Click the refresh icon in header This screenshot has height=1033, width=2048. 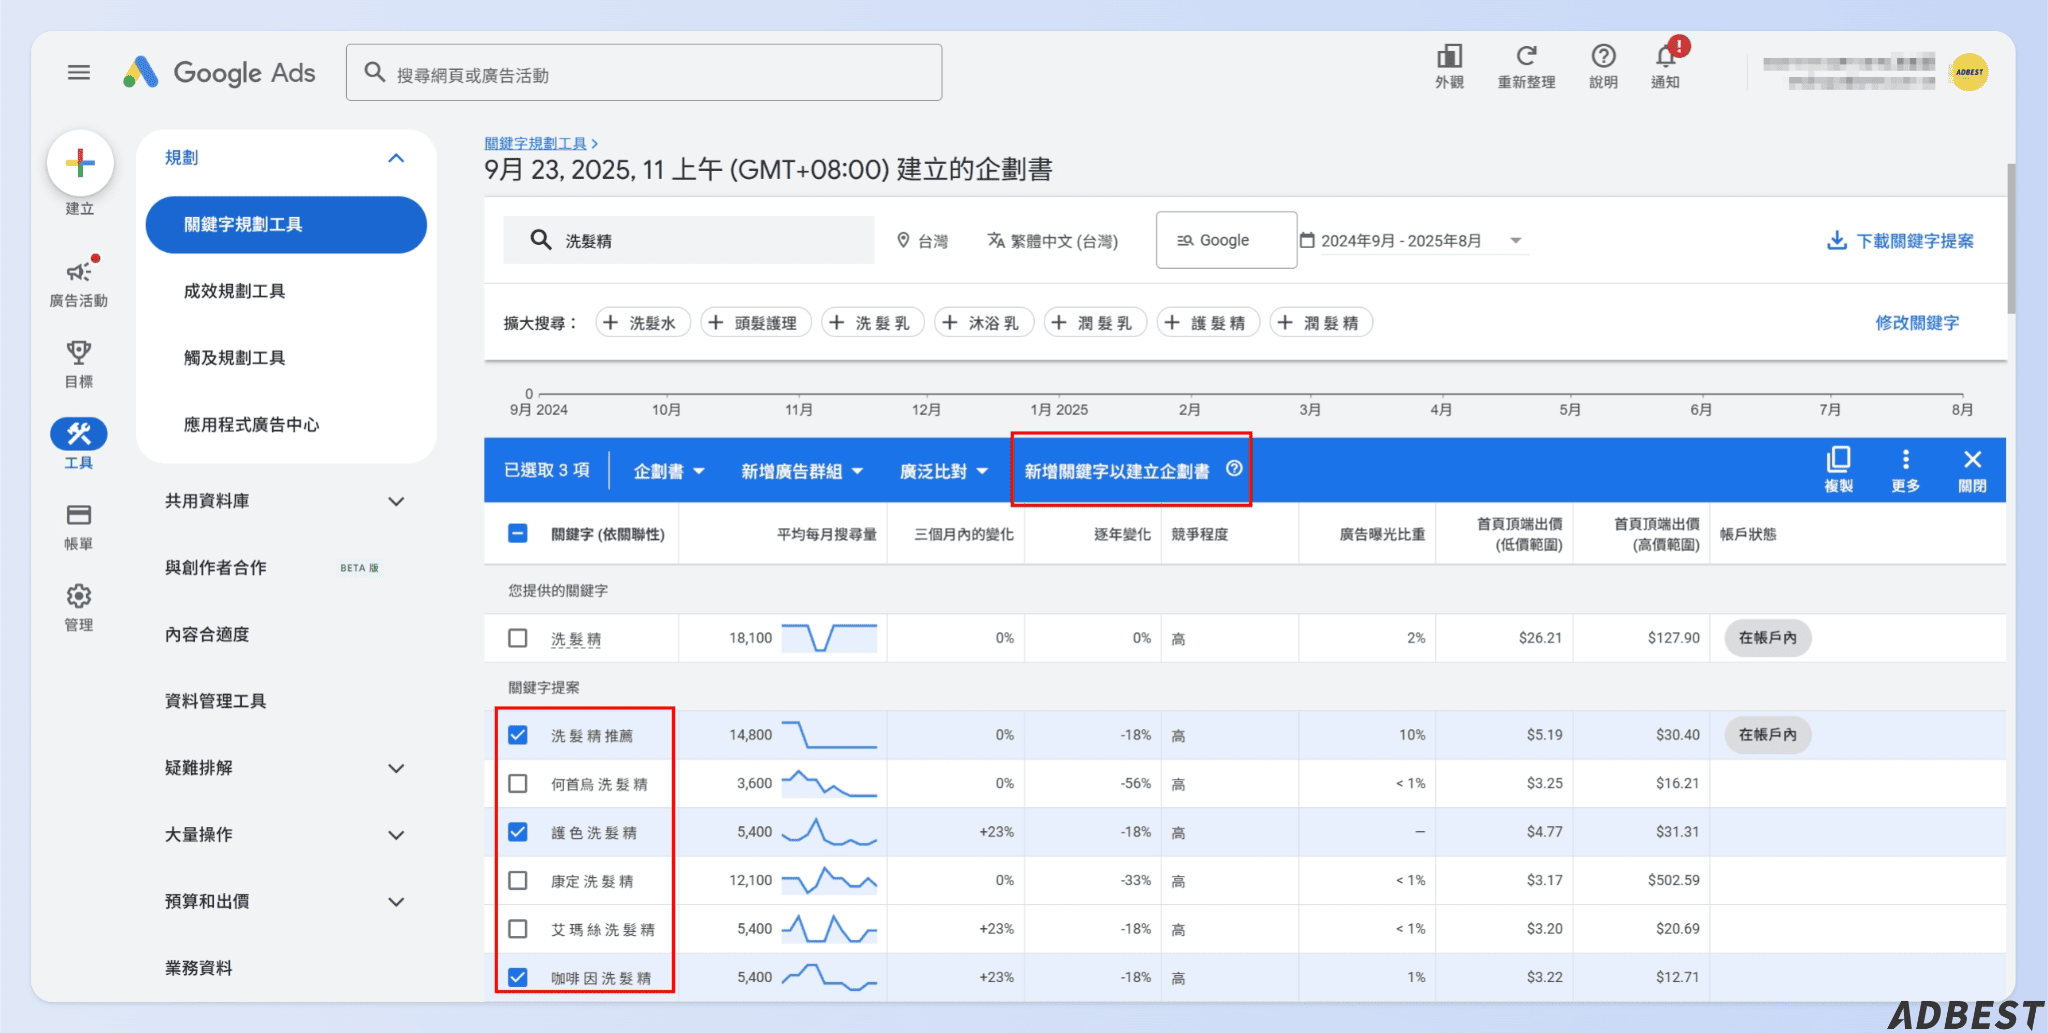coord(1526,57)
